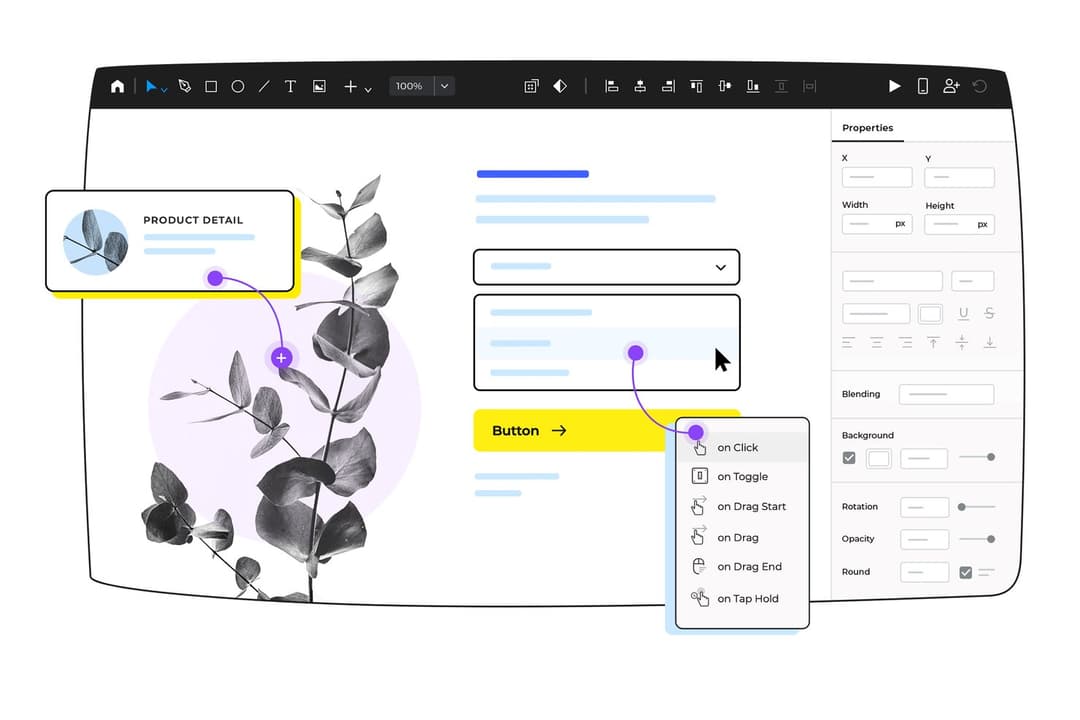Open the dropdown field on canvas

(x=607, y=267)
